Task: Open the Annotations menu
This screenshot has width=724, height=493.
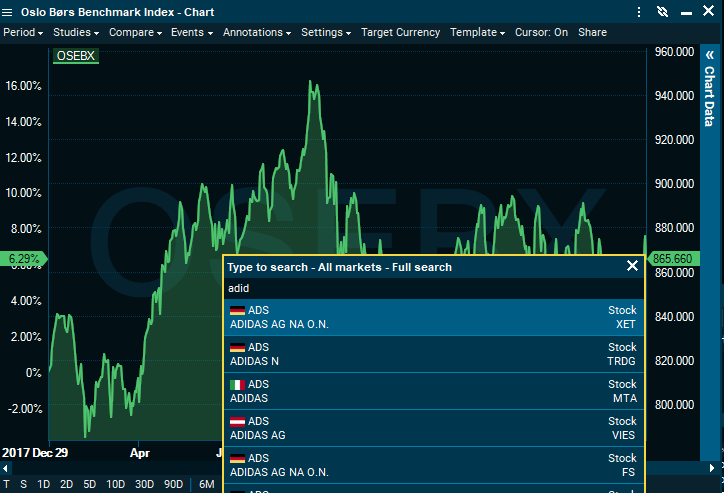Action: pos(257,32)
